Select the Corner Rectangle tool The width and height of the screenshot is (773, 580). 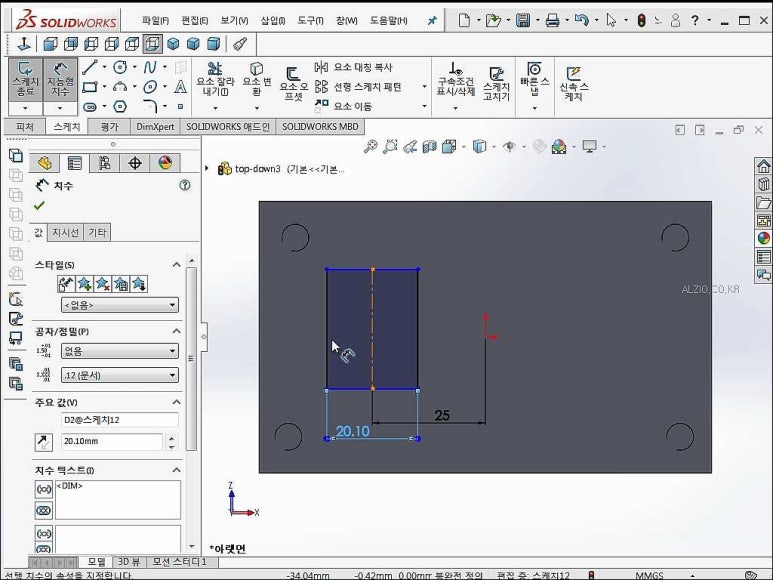[90, 87]
